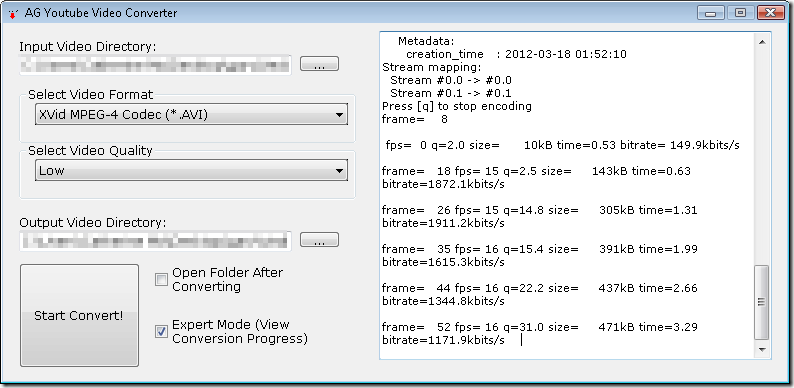Maximize the AG Youtube Video Converter window
This screenshot has height=388, width=794.
click(x=740, y=13)
